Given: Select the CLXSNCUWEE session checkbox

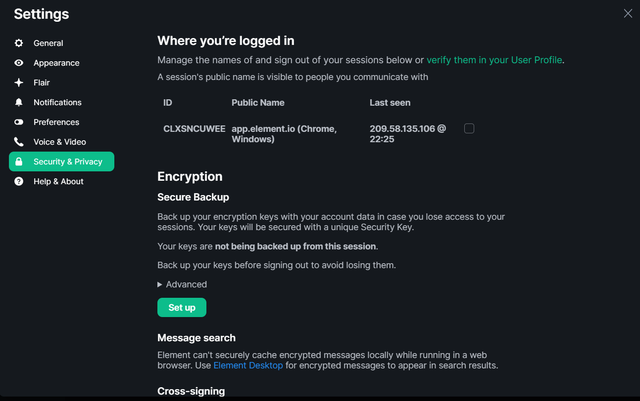Looking at the screenshot, I should coord(469,129).
